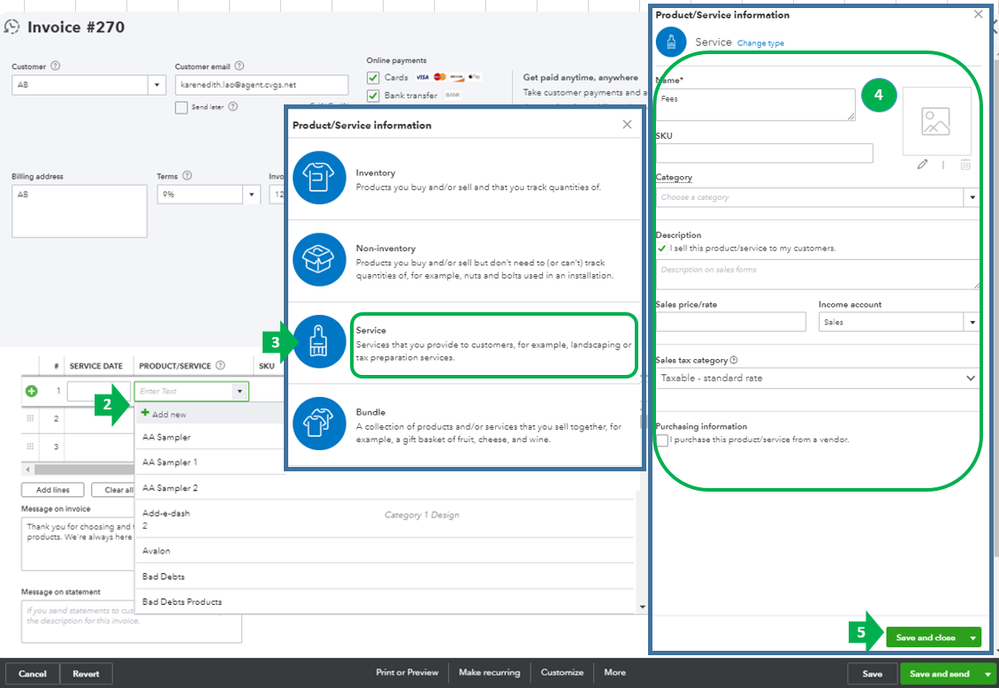Open the More footer menu
The image size is (999, 688).
point(615,672)
